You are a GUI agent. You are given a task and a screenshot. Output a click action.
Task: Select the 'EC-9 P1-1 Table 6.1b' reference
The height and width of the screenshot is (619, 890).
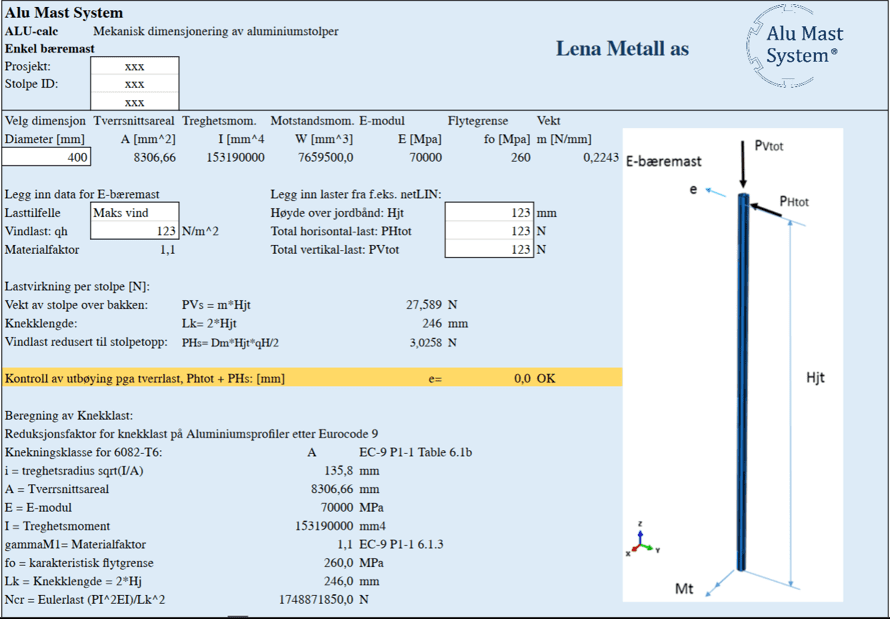click(415, 452)
